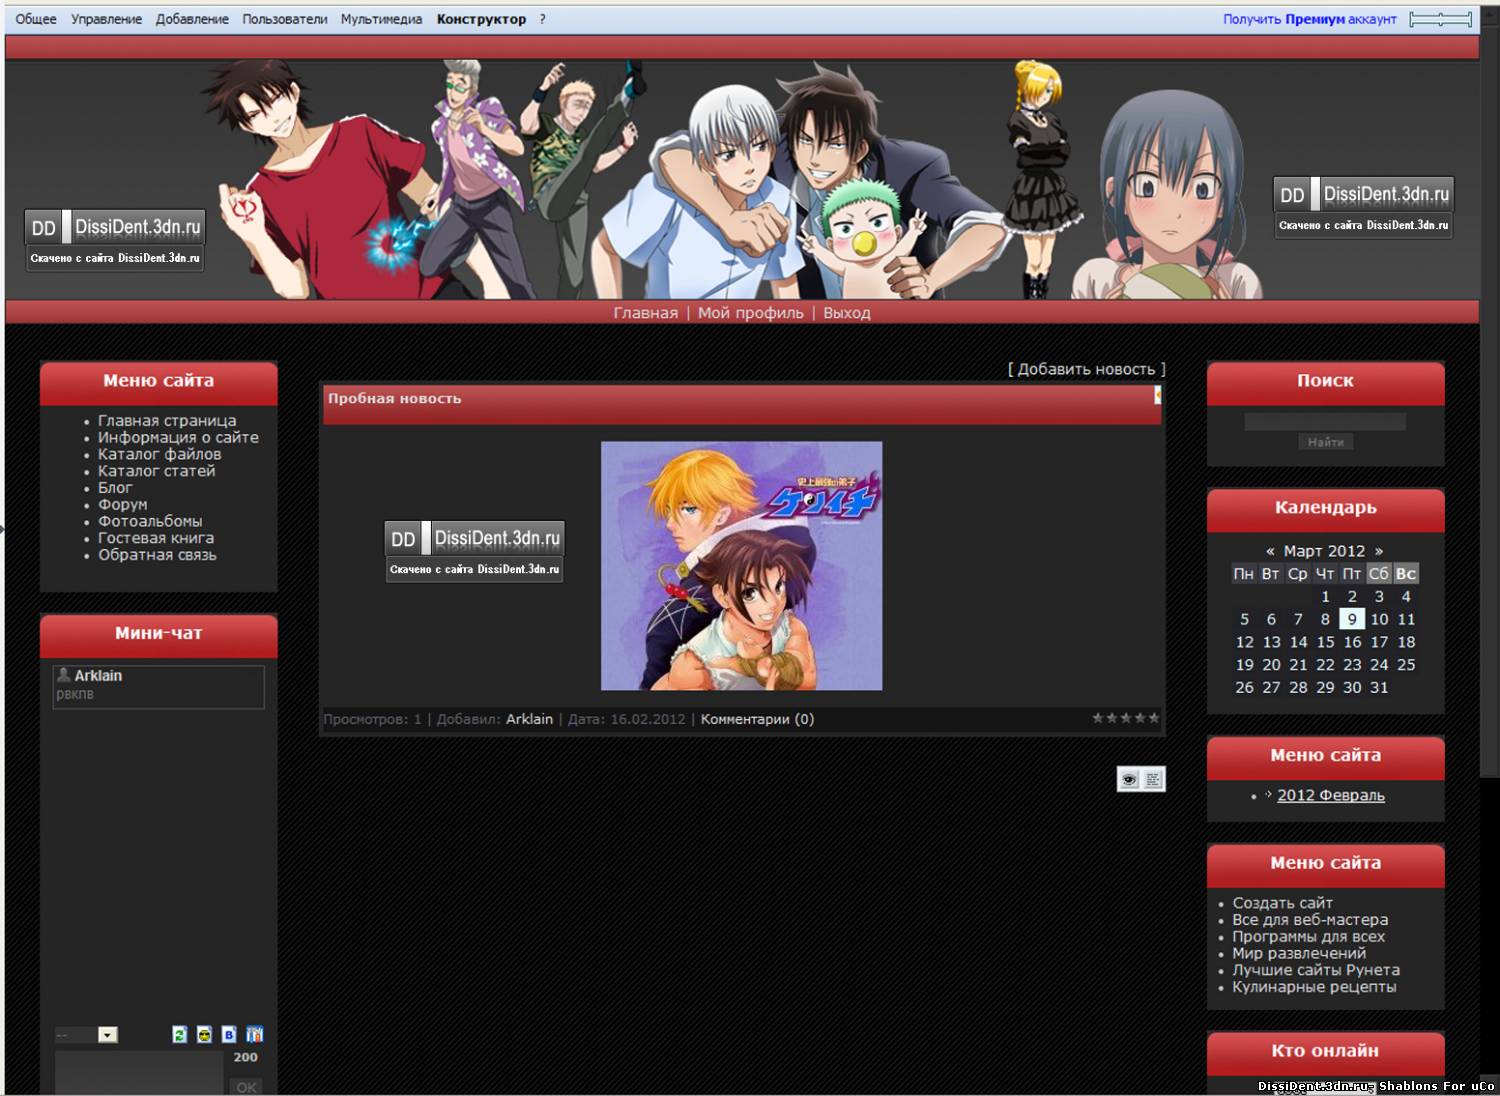Screen dimensions: 1500x1096
Task: Open the smileys icon in mini-chat
Action: (204, 1035)
